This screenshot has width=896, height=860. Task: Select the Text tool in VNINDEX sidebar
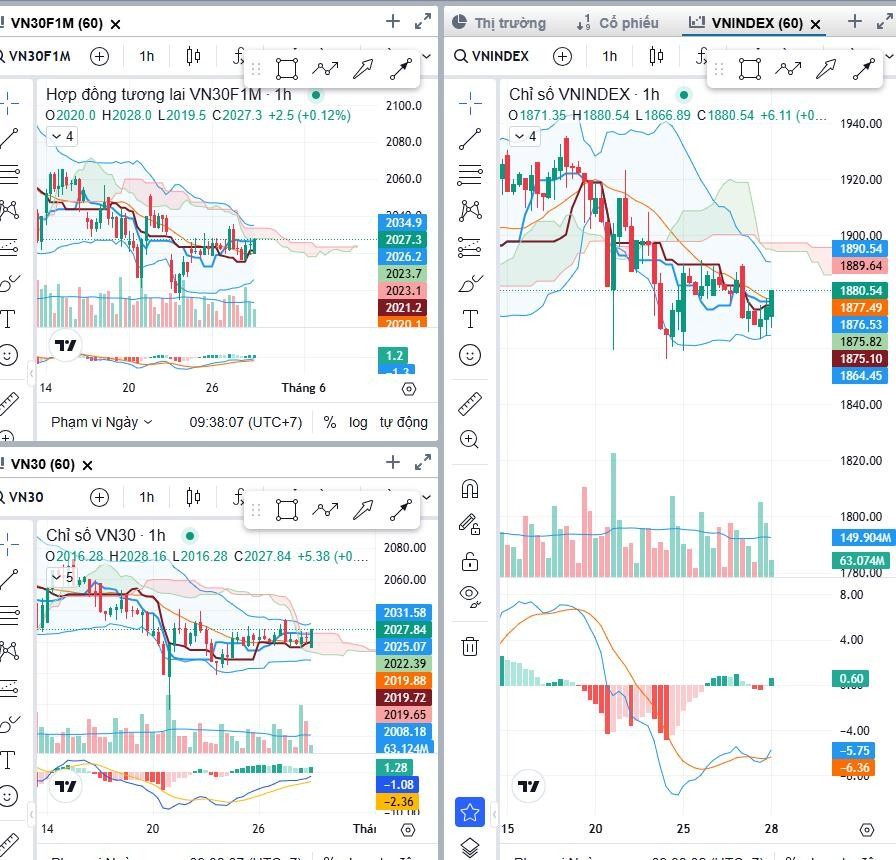click(470, 319)
